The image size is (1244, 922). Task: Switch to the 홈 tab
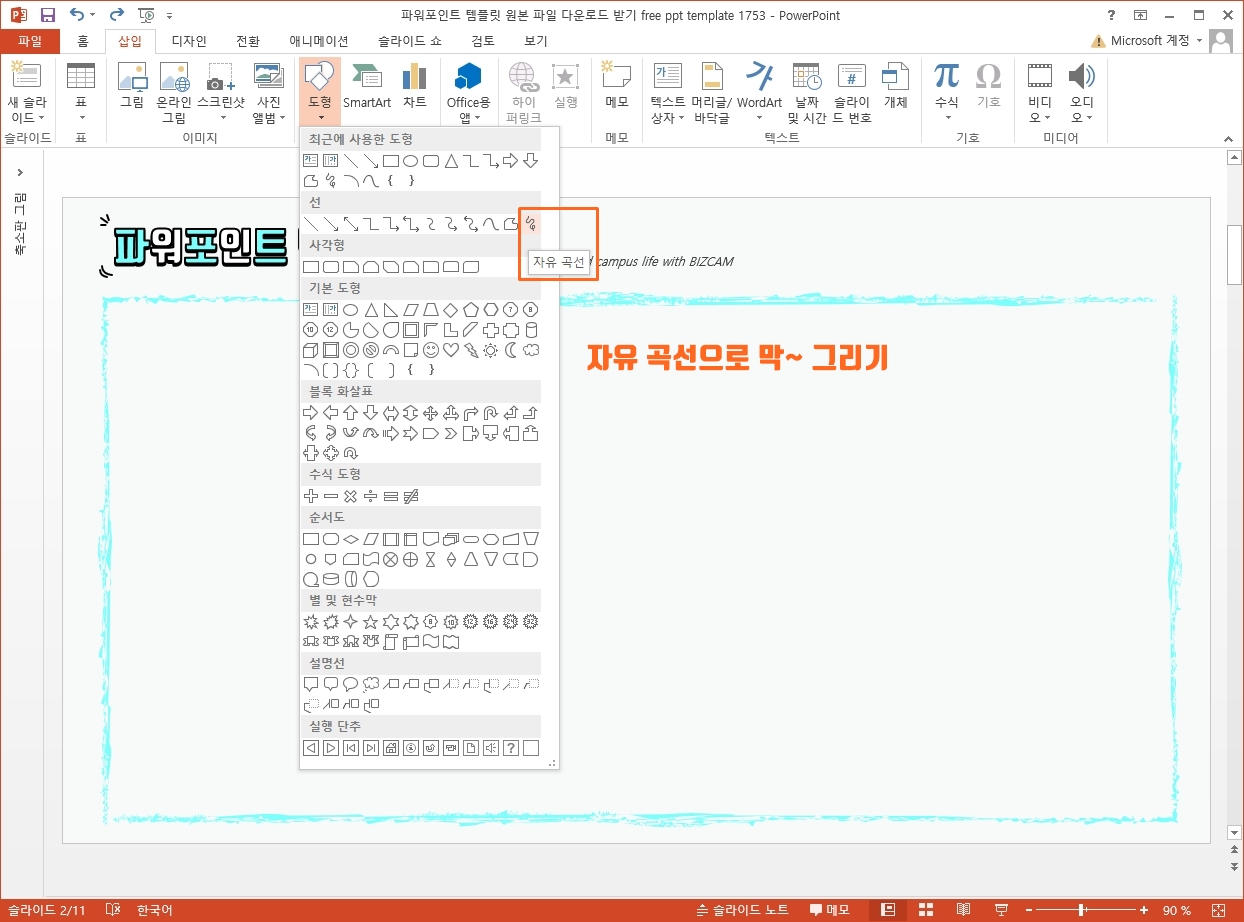pos(83,41)
